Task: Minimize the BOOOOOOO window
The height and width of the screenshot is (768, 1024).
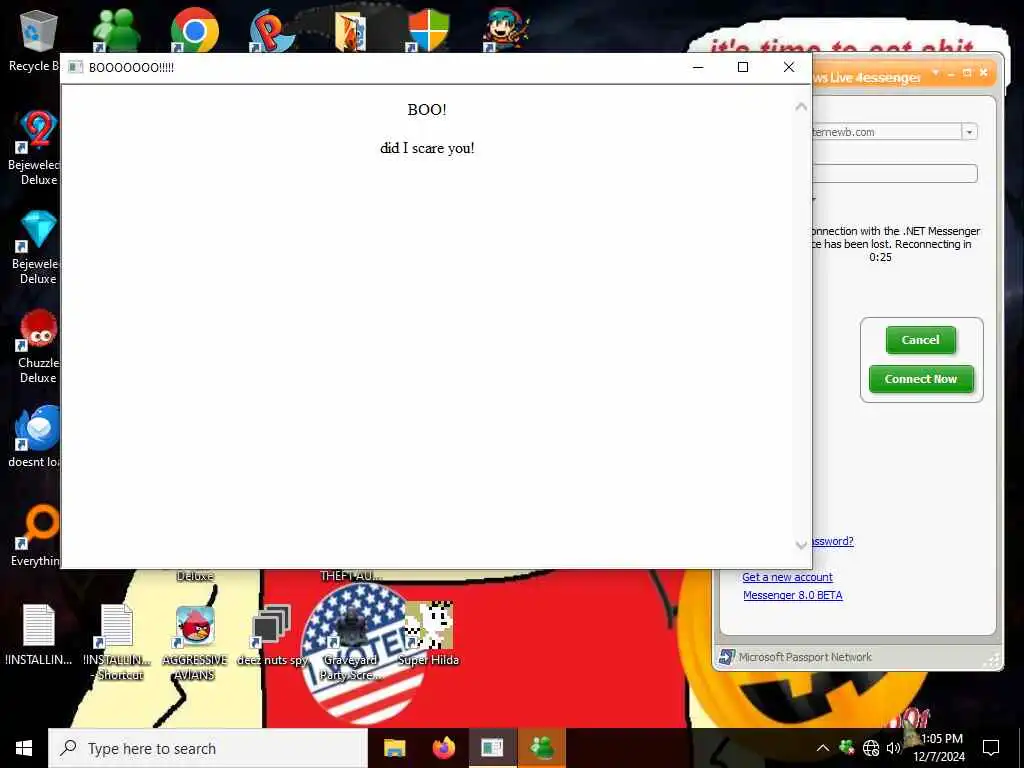Action: 698,67
